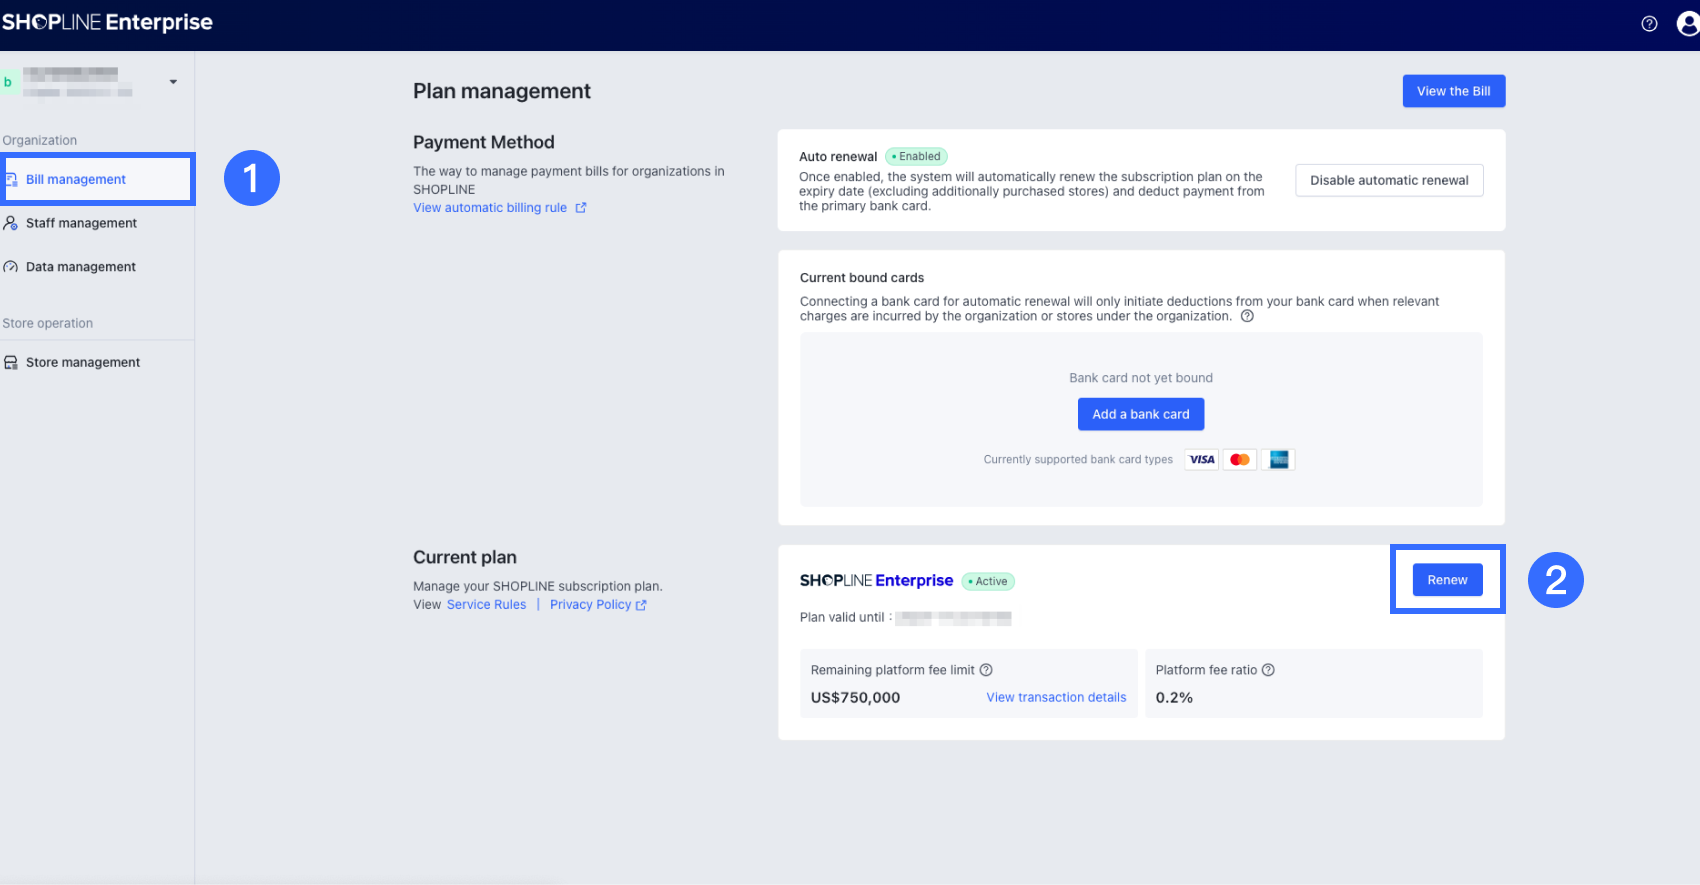The image size is (1700, 885).
Task: Click the Current plan heading
Action: tap(465, 558)
